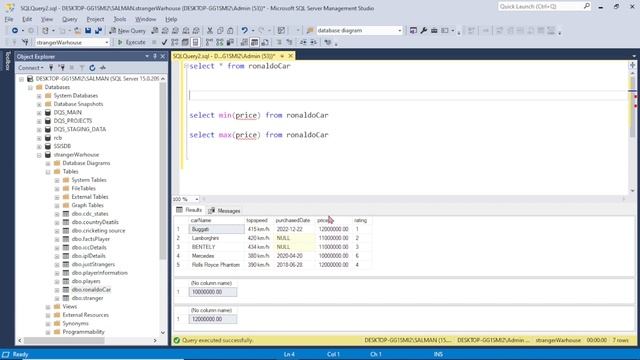Comment out the selected lines icon
Image resolution: width=640 pixels, height=360 pixels.
[279, 42]
